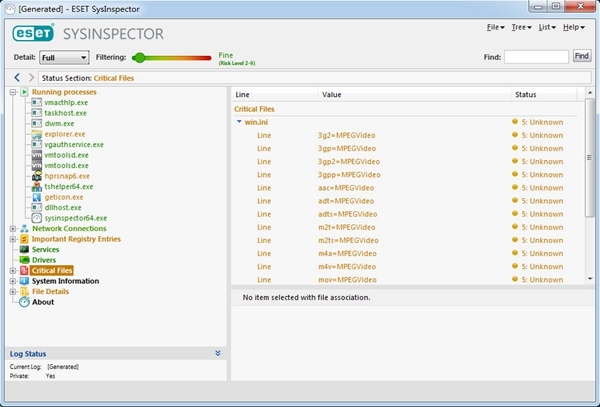
Task: Click the hprsnap6.exe icon
Action: tap(37, 176)
